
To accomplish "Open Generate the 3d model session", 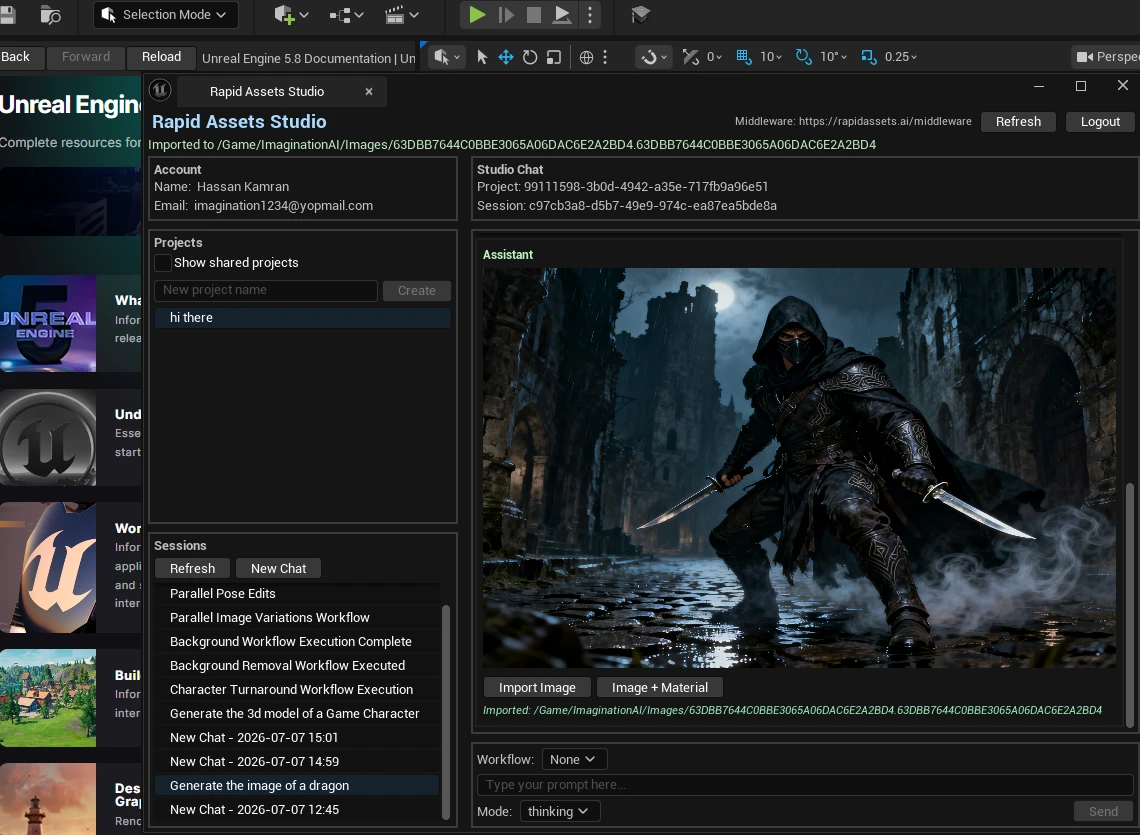I will point(297,714).
